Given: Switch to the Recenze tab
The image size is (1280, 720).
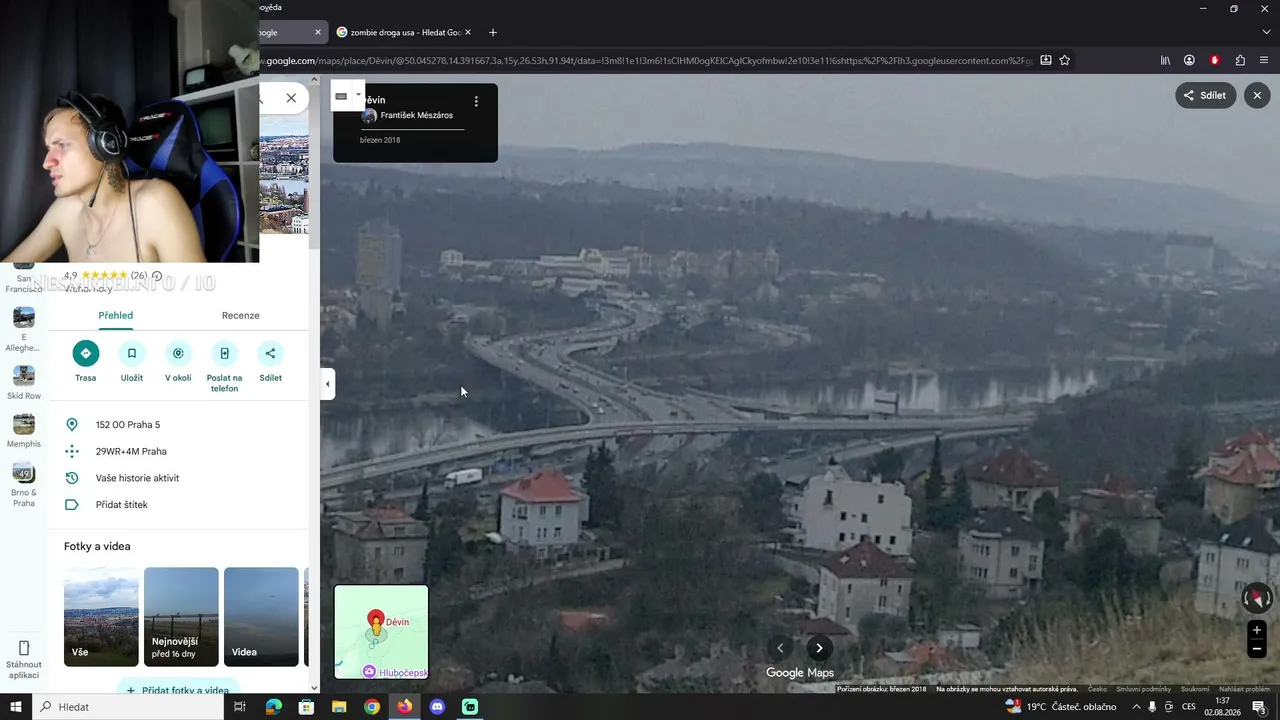Looking at the screenshot, I should 241,315.
